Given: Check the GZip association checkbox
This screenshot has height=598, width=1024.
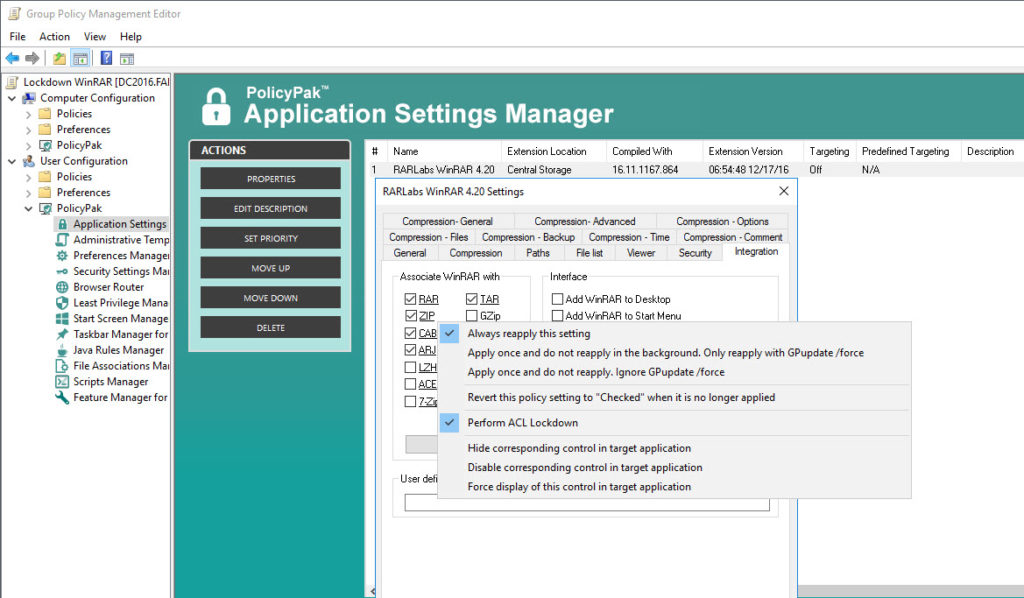Looking at the screenshot, I should point(472,316).
